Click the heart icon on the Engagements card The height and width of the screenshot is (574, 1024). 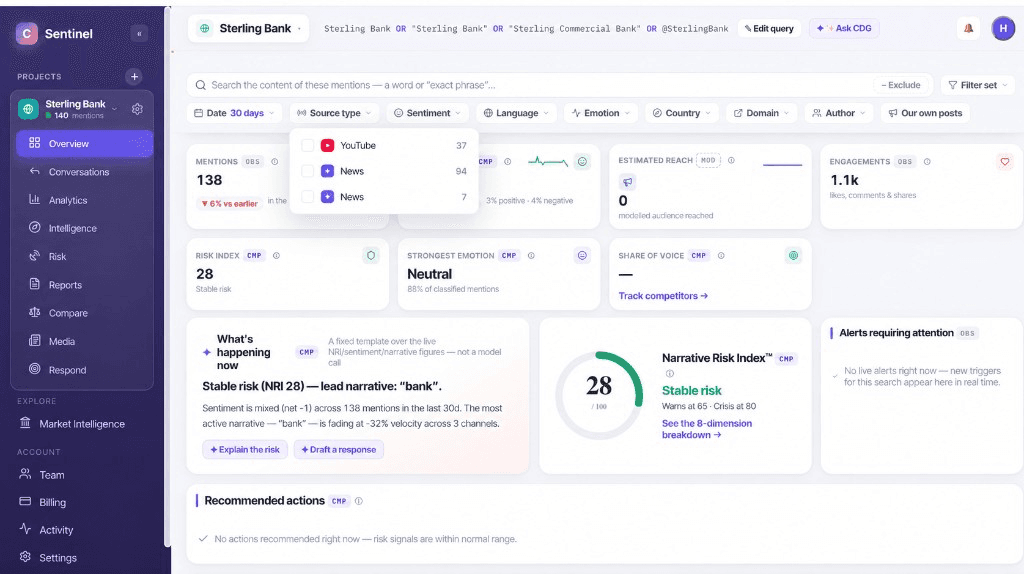[x=1004, y=161]
